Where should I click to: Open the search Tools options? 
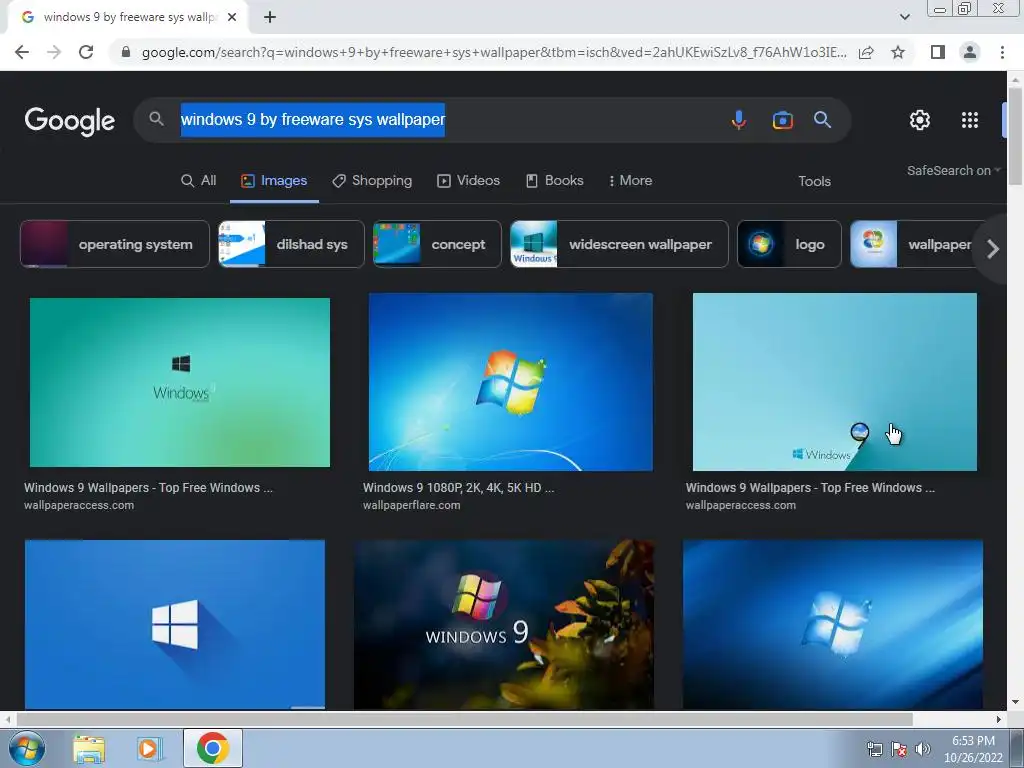(814, 182)
